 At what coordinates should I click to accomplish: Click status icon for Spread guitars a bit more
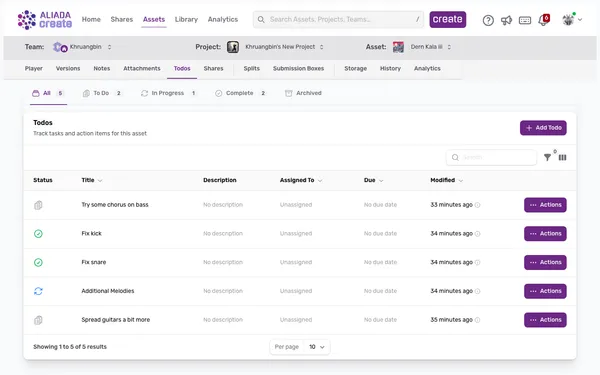(x=38, y=320)
